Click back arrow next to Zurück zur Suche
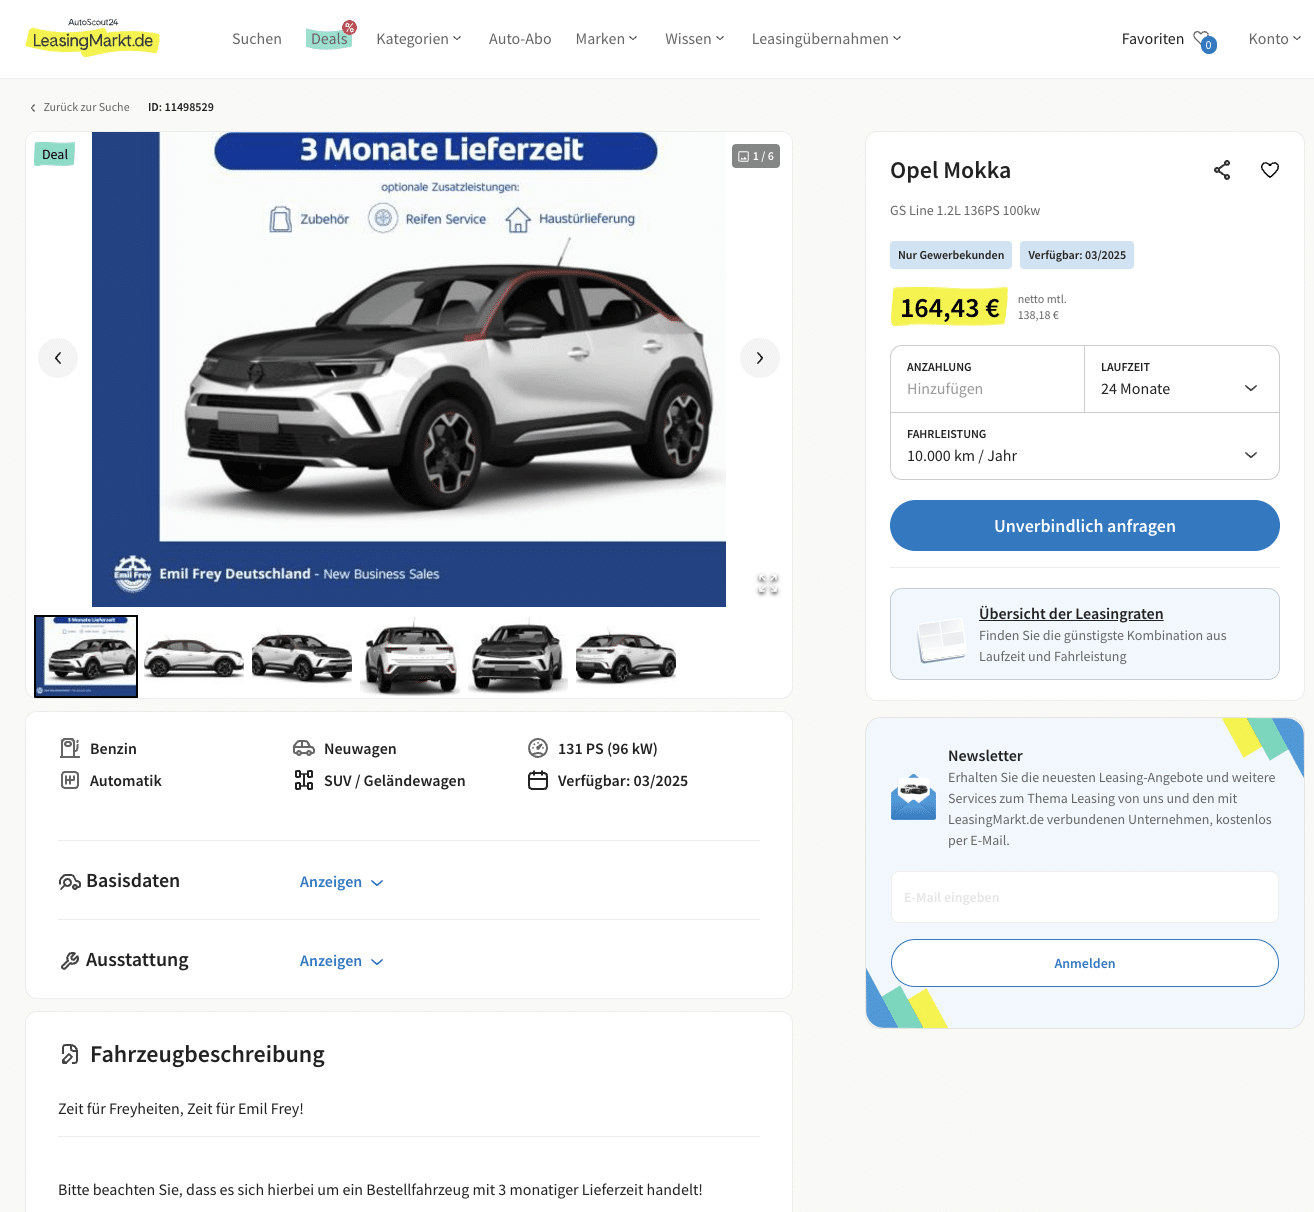The width and height of the screenshot is (1314, 1212). 33,107
